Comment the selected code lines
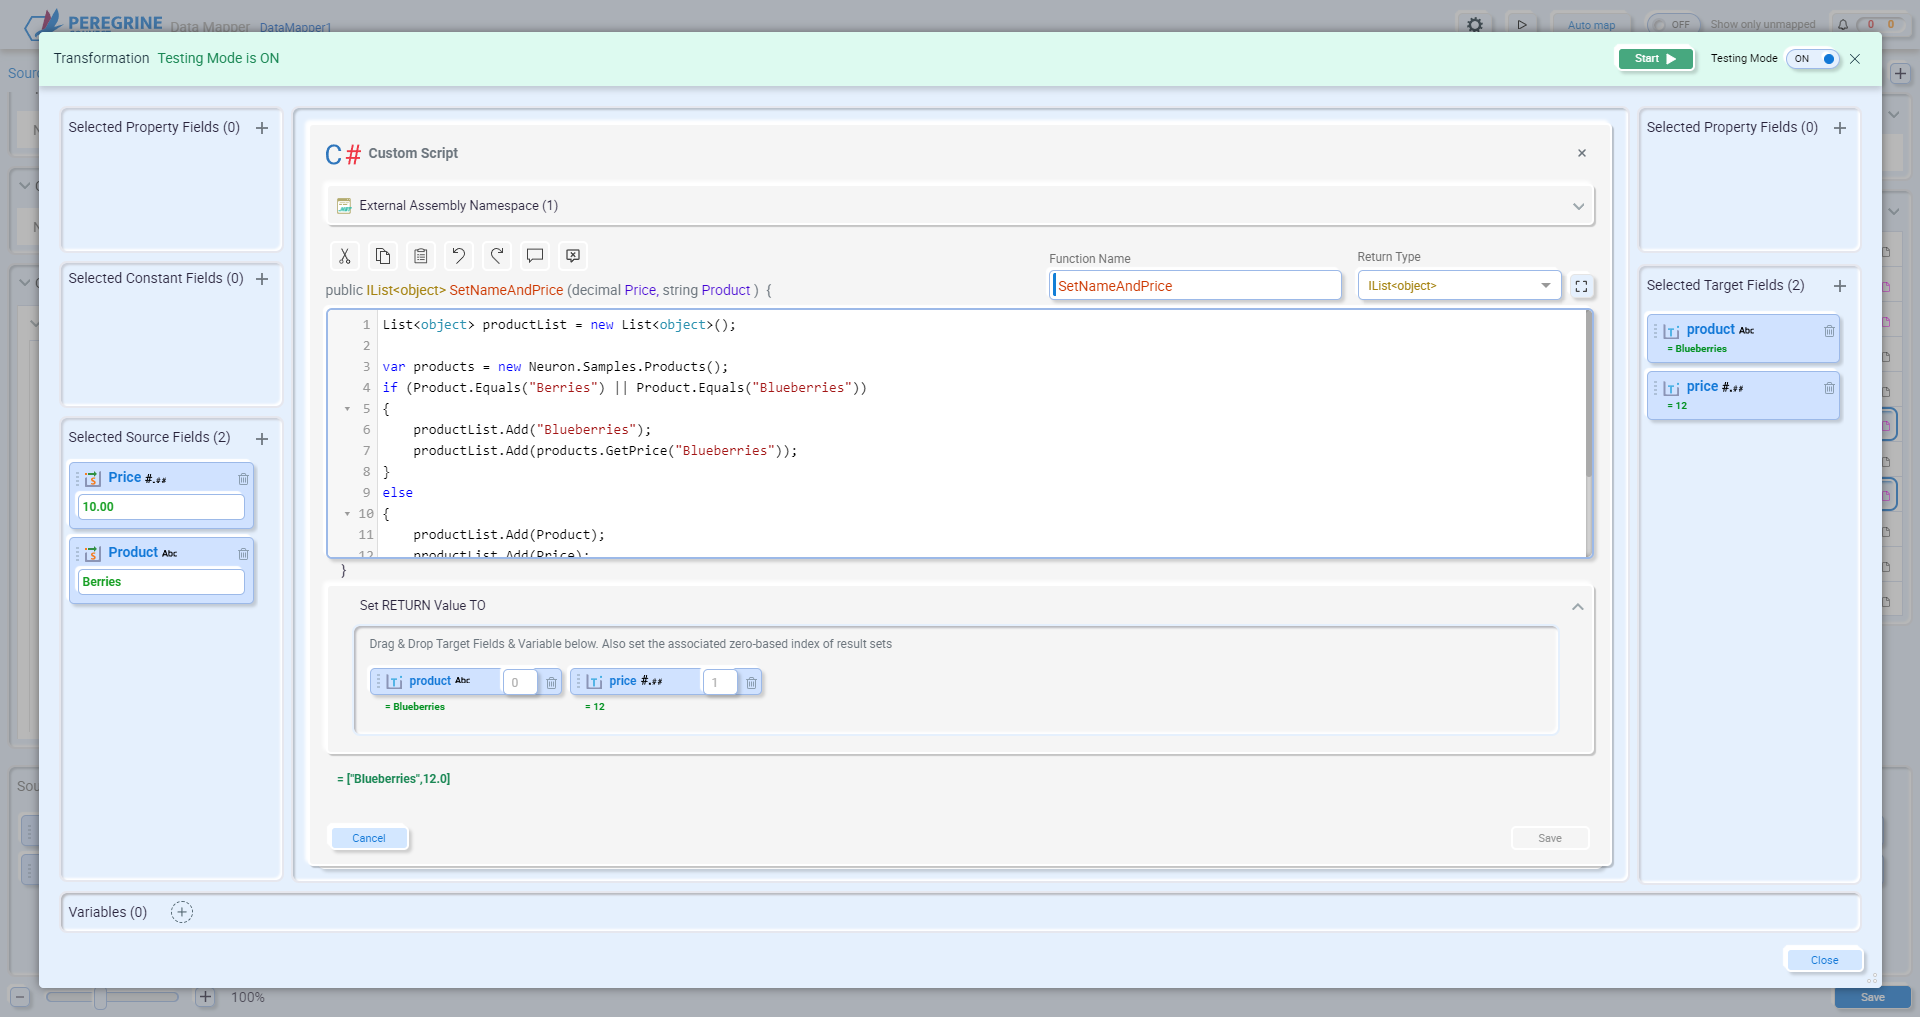This screenshot has width=1920, height=1017. click(534, 256)
